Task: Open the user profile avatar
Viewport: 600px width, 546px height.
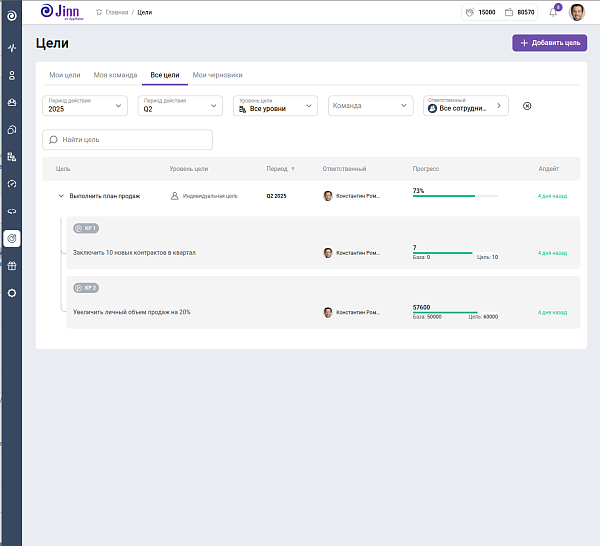Action: tap(577, 13)
